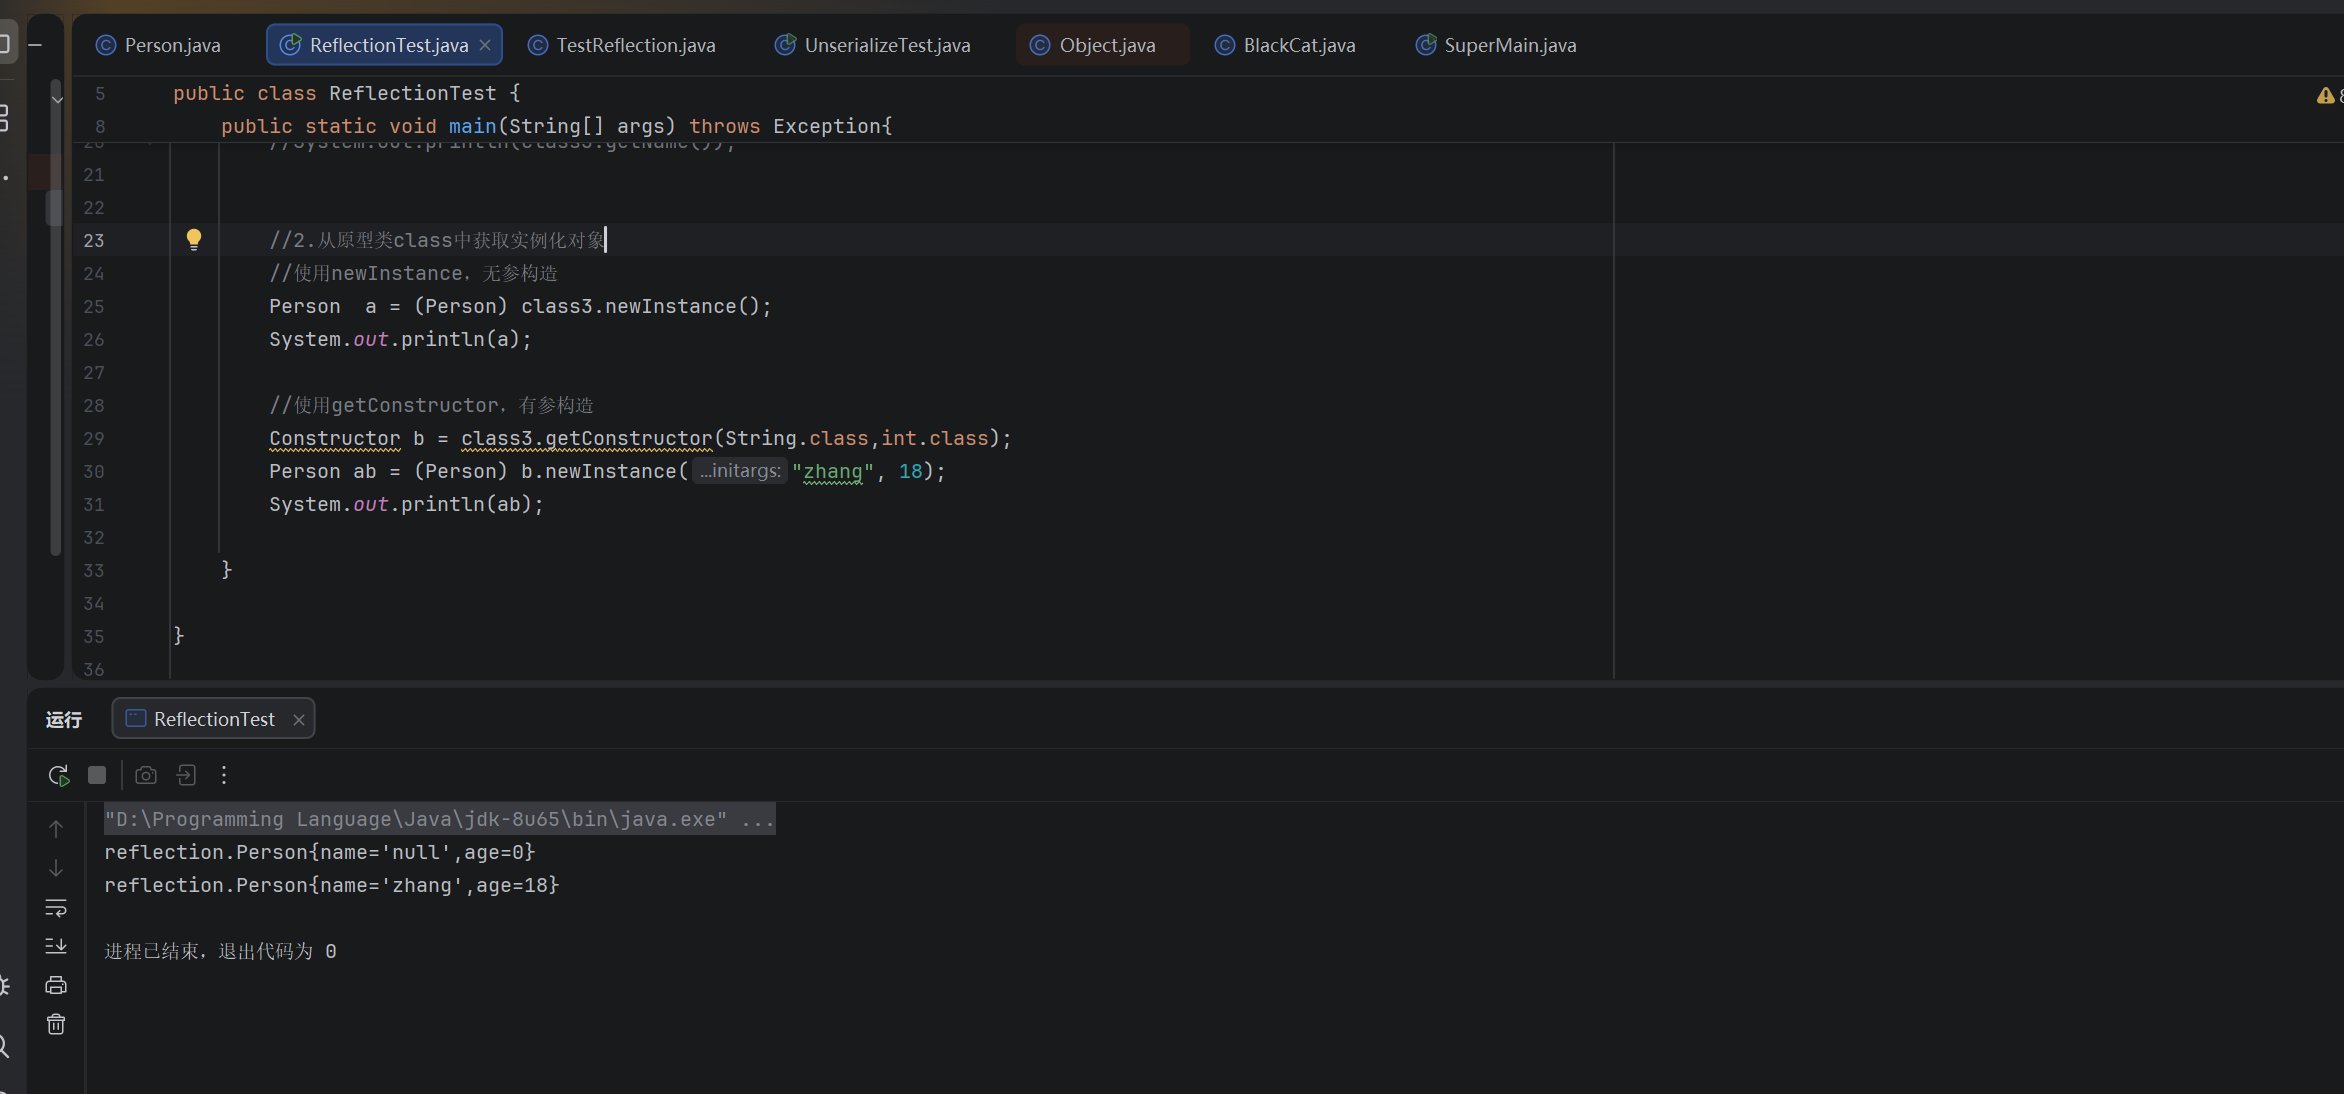2344x1094 pixels.
Task: Expand the initargs parameter hint
Action: coord(740,471)
